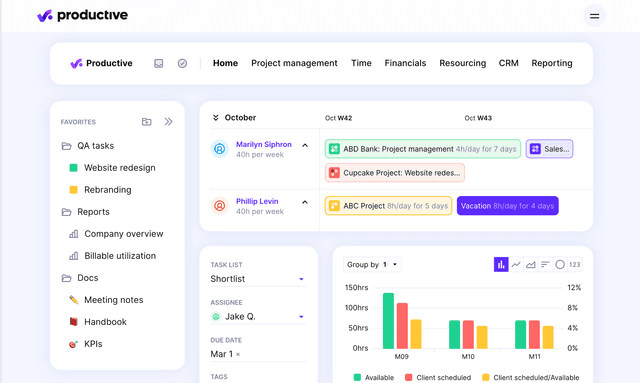Open the Sales... booking chip
The image size is (640, 383).
point(549,149)
